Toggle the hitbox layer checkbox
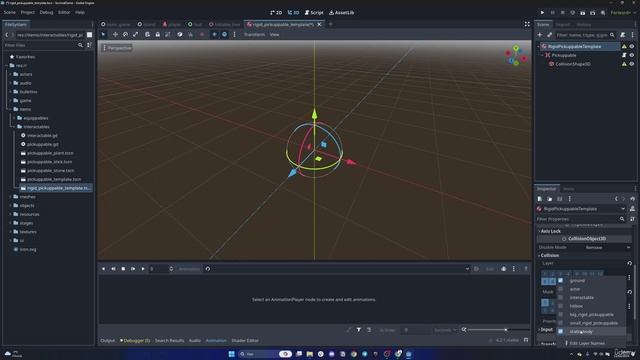This screenshot has width=640, height=360. tap(560, 306)
